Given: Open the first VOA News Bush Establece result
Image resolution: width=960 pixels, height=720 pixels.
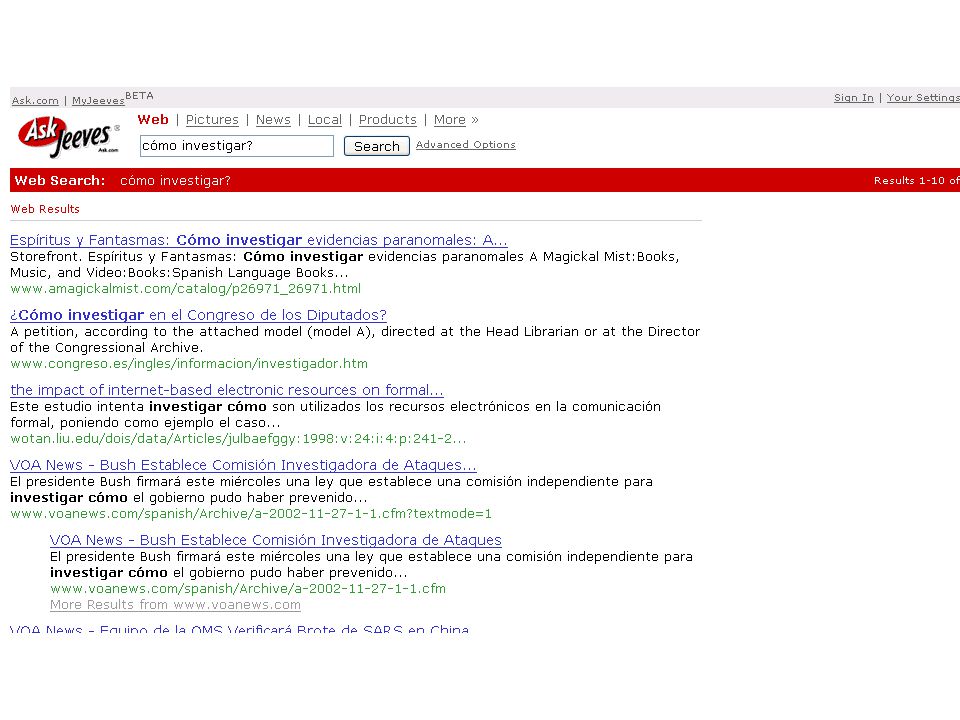Looking at the screenshot, I should 243,465.
